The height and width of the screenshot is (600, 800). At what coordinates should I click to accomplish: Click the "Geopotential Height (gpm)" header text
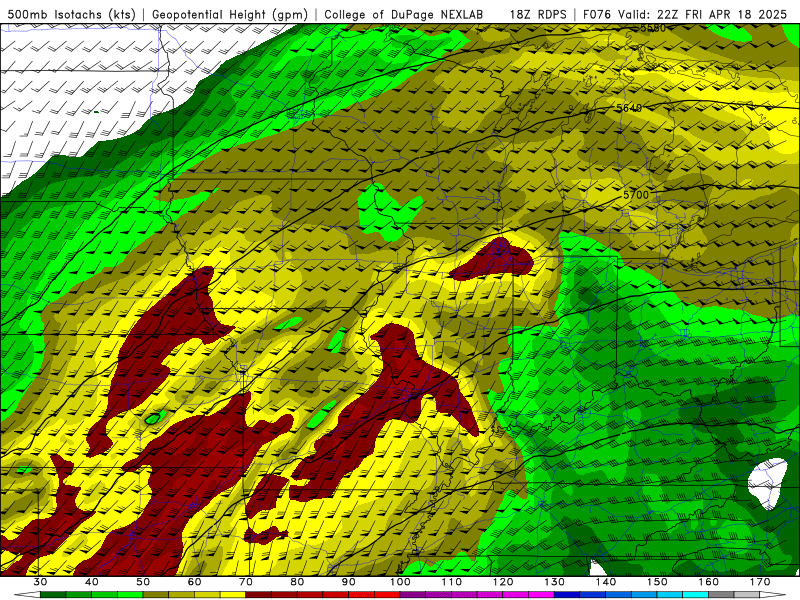(x=230, y=14)
